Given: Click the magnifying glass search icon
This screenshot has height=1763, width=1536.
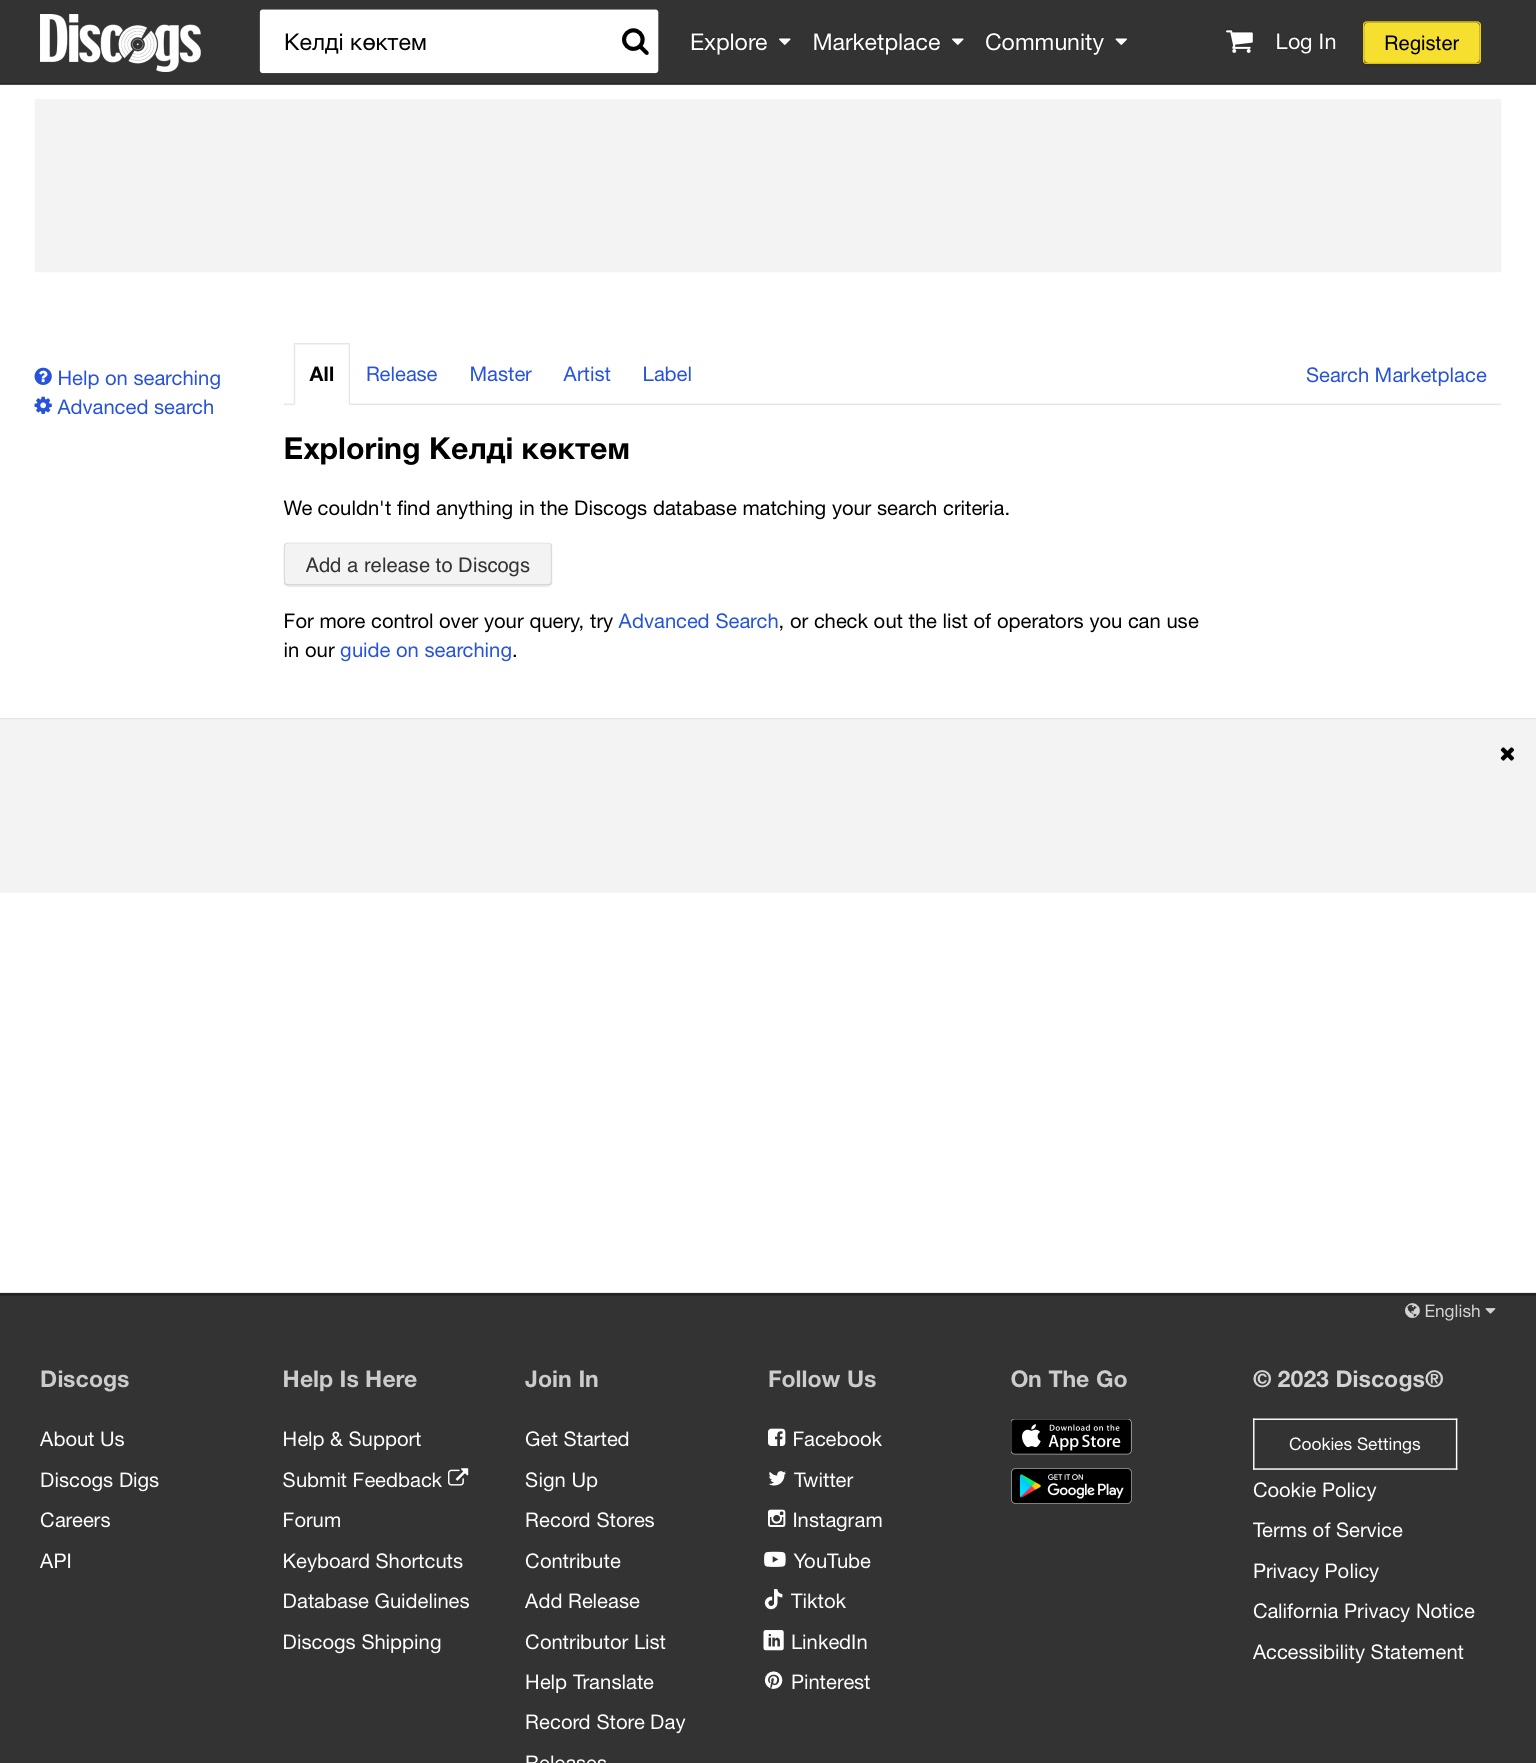Looking at the screenshot, I should pos(635,41).
